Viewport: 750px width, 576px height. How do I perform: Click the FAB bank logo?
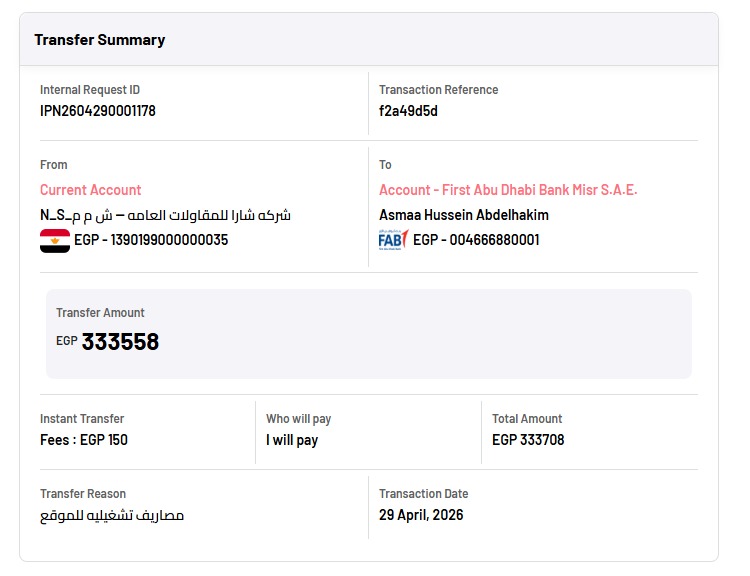click(393, 240)
